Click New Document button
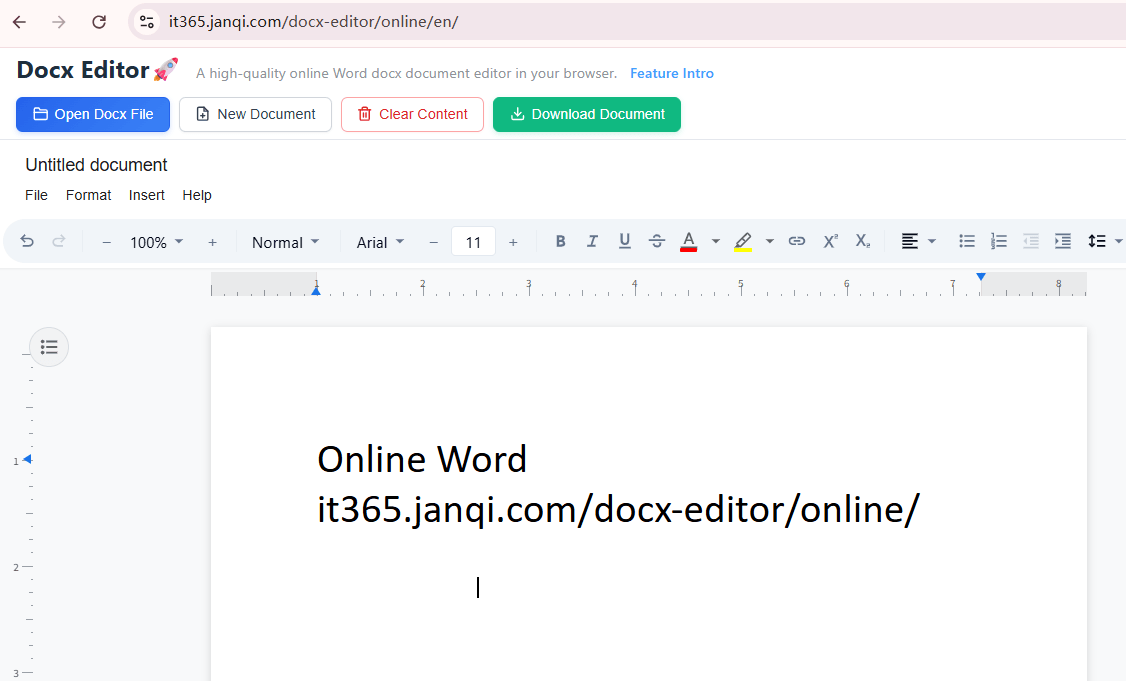 255,114
